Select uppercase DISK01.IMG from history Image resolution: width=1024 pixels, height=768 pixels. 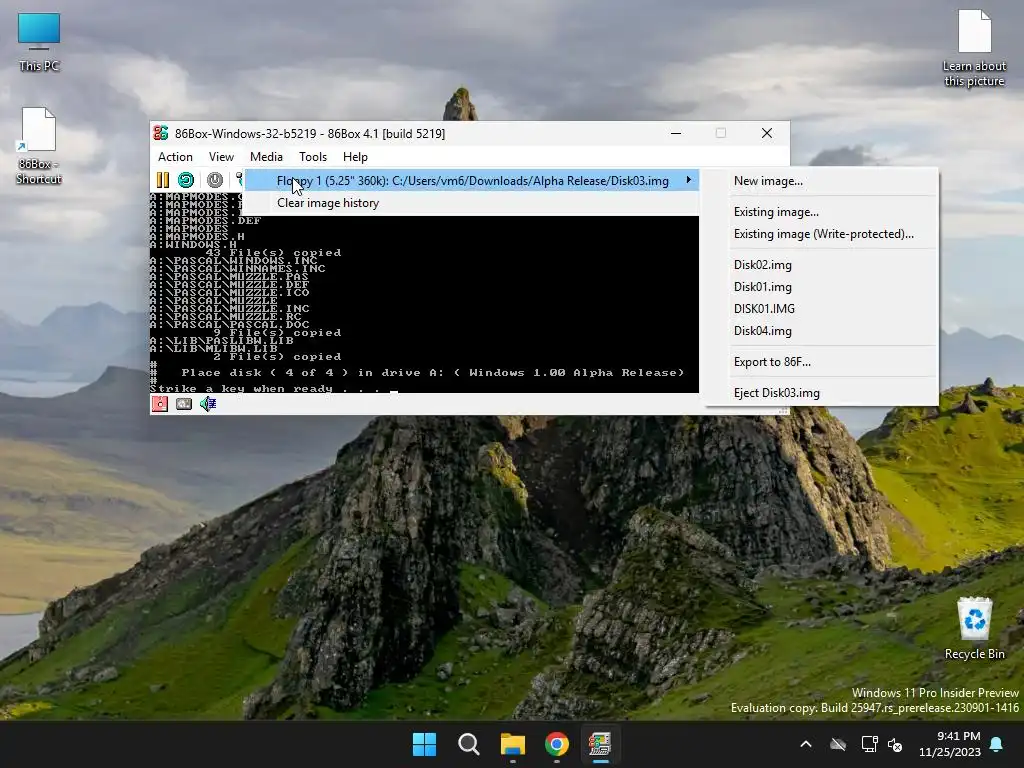point(823,309)
